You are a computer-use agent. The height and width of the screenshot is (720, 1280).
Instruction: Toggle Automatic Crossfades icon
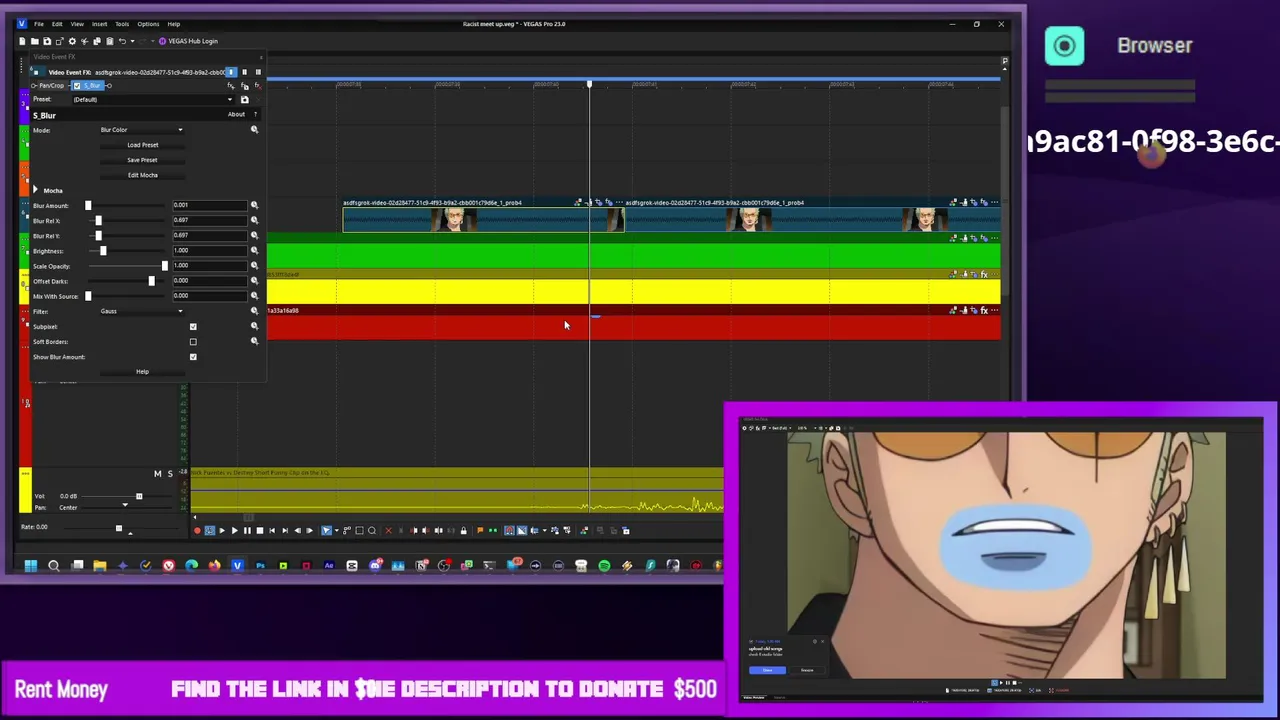click(x=521, y=530)
